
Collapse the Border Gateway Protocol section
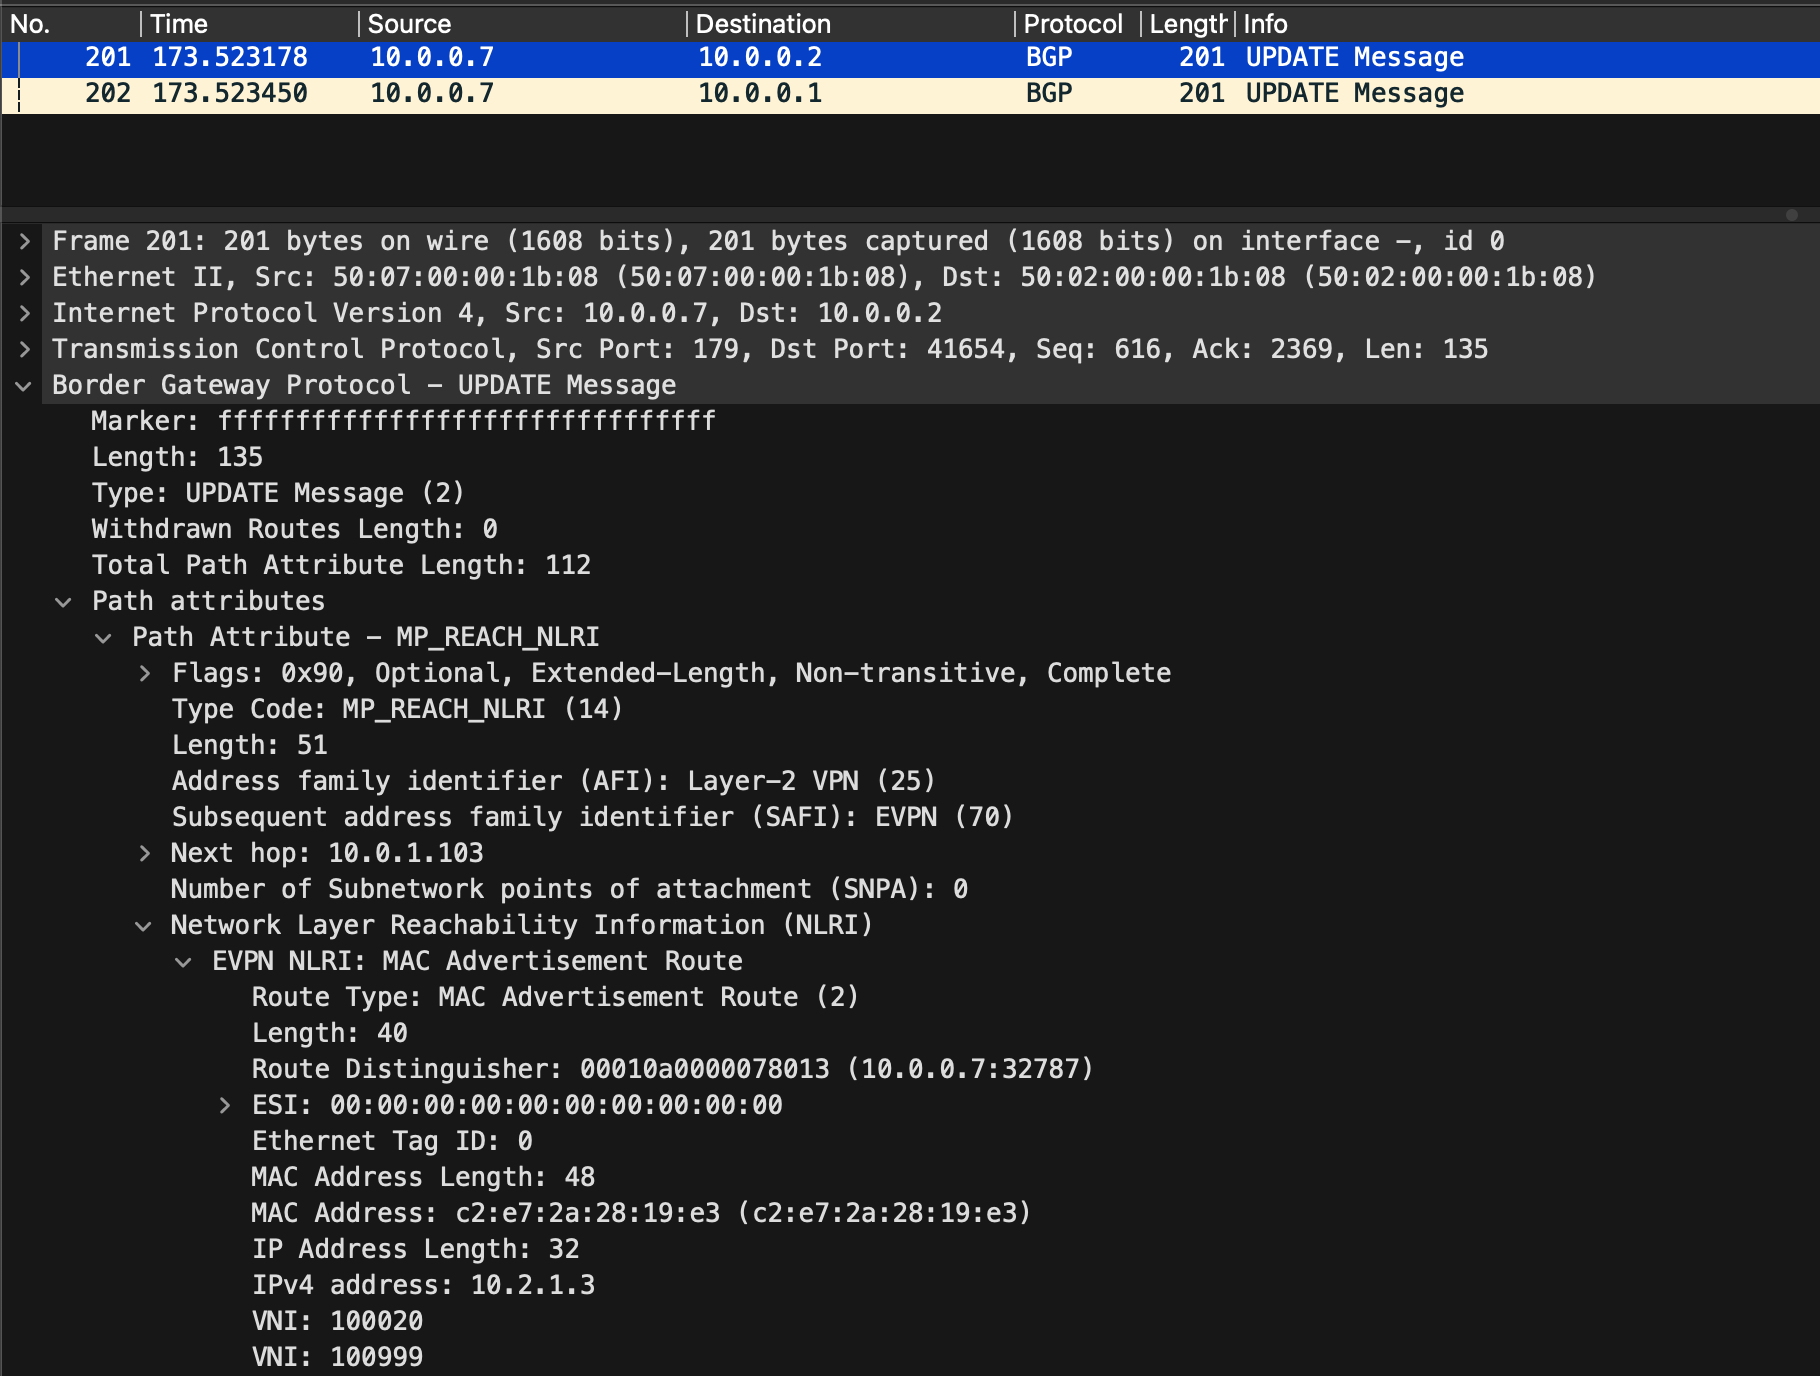tap(25, 385)
